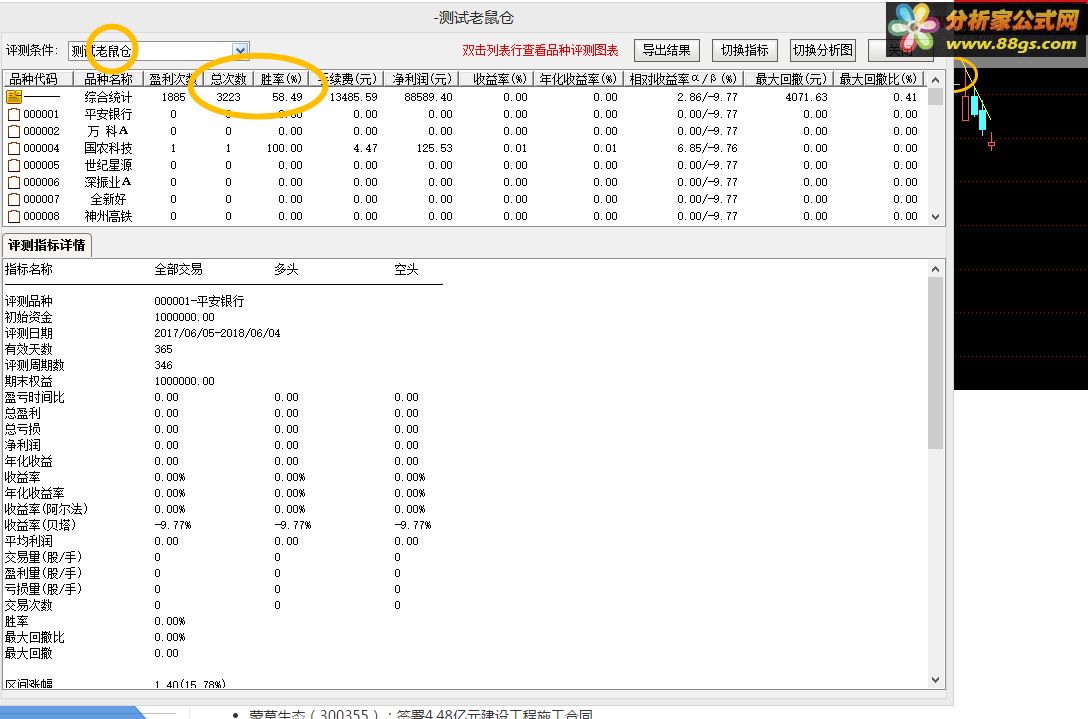Sort by 总次数 column header
Viewport: 1088px width, 719px height.
tap(228, 79)
